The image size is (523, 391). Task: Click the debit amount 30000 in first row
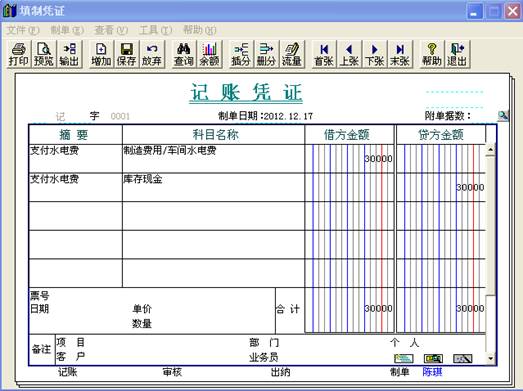(x=378, y=158)
